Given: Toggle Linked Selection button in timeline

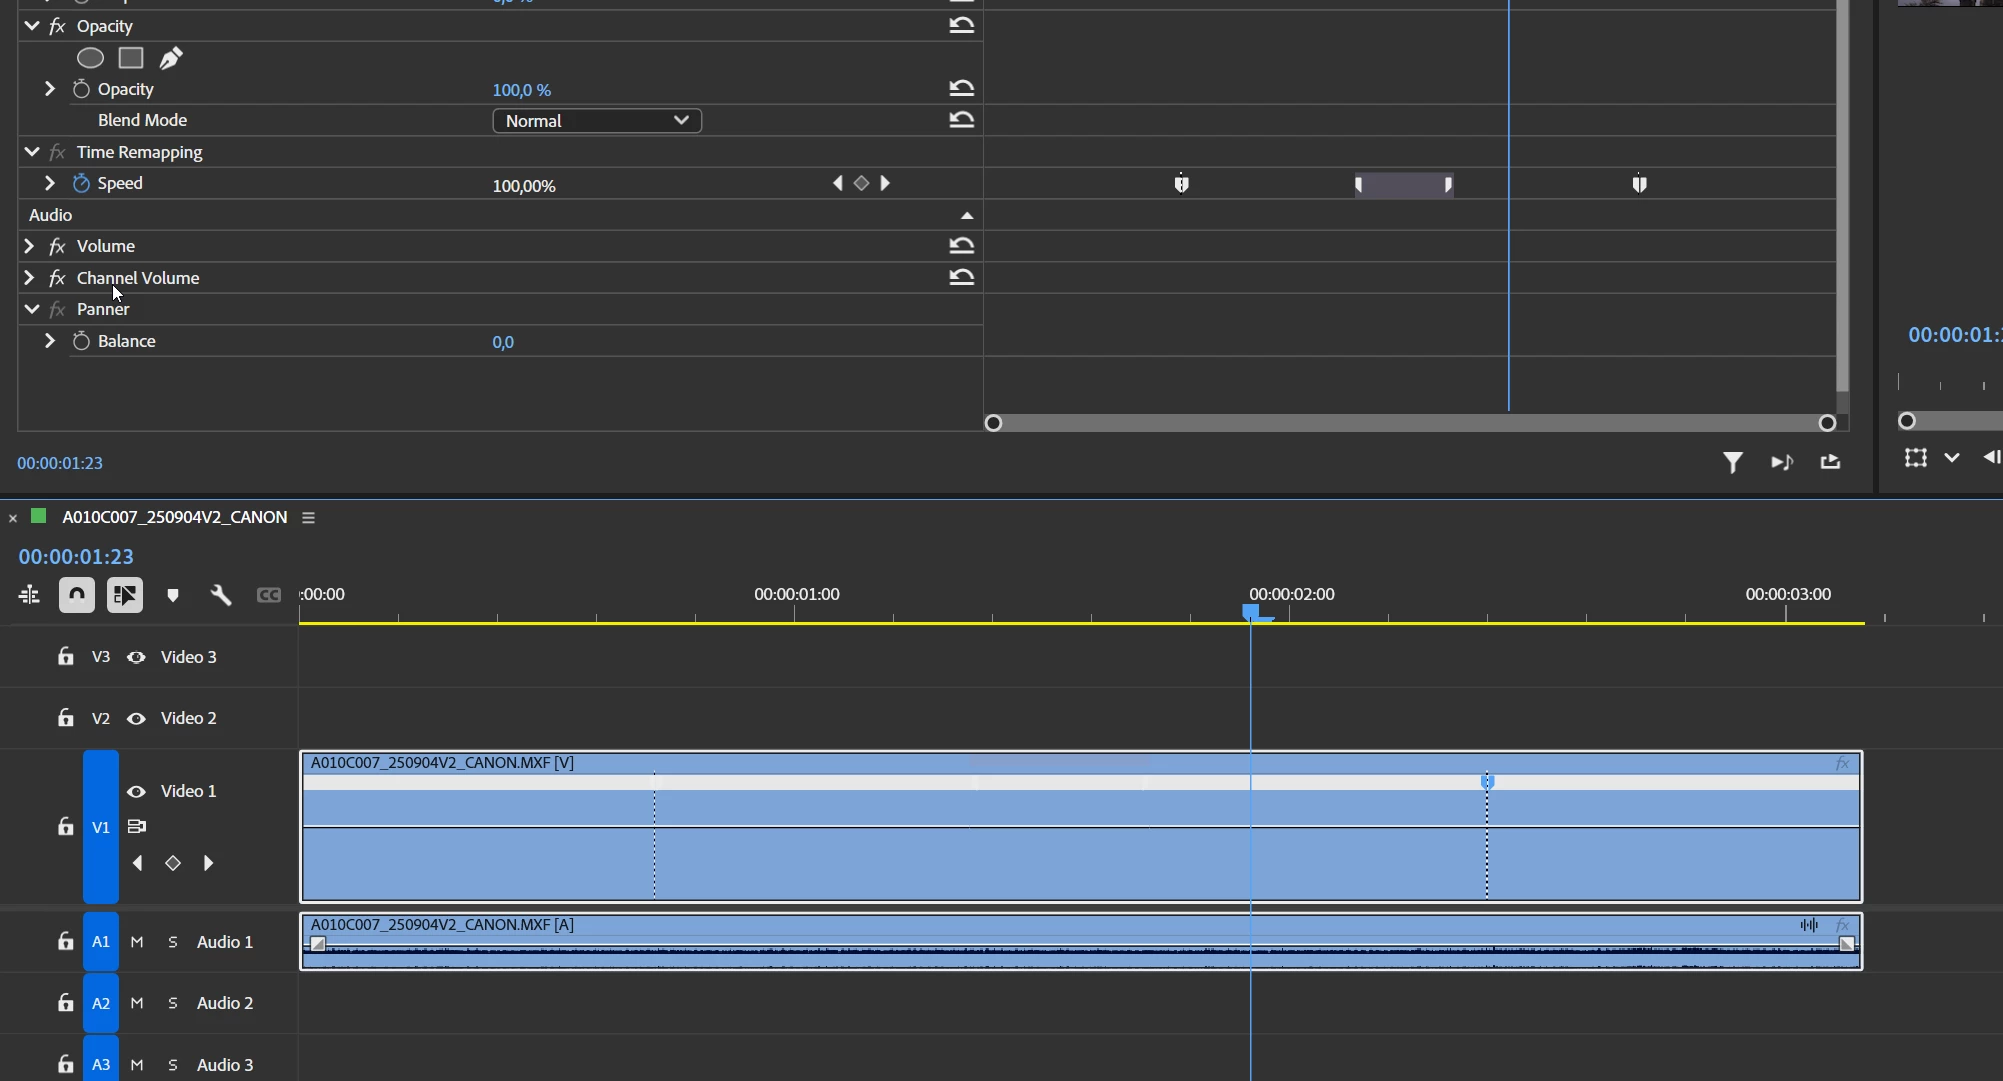Looking at the screenshot, I should pyautogui.click(x=125, y=595).
